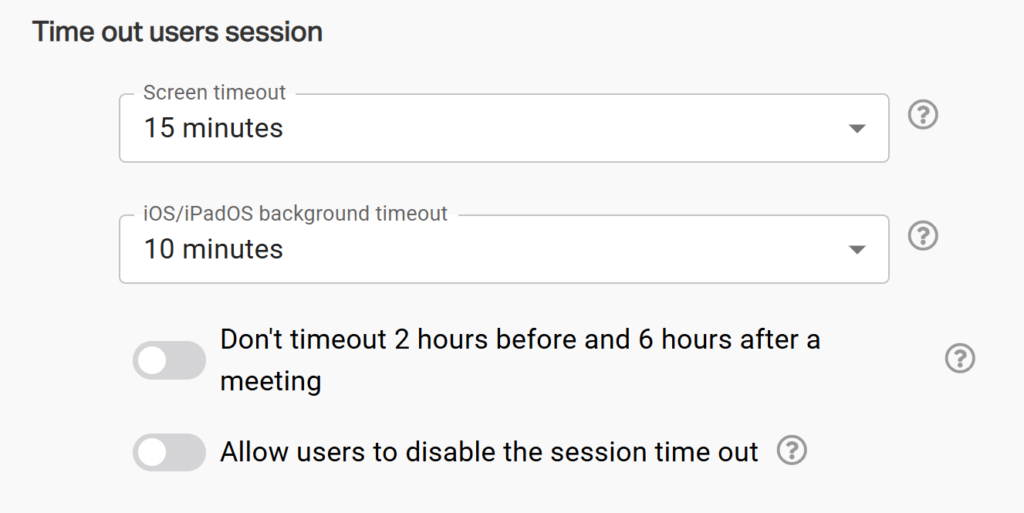Click the word meeting in toggle description
Viewport: 1024px width, 513px height.
click(270, 381)
